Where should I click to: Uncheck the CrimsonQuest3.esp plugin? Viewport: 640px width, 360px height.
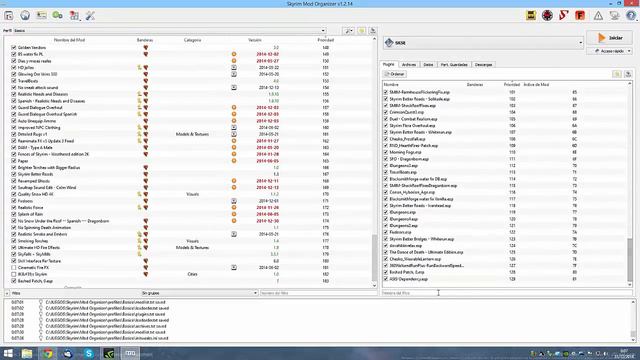click(x=386, y=112)
